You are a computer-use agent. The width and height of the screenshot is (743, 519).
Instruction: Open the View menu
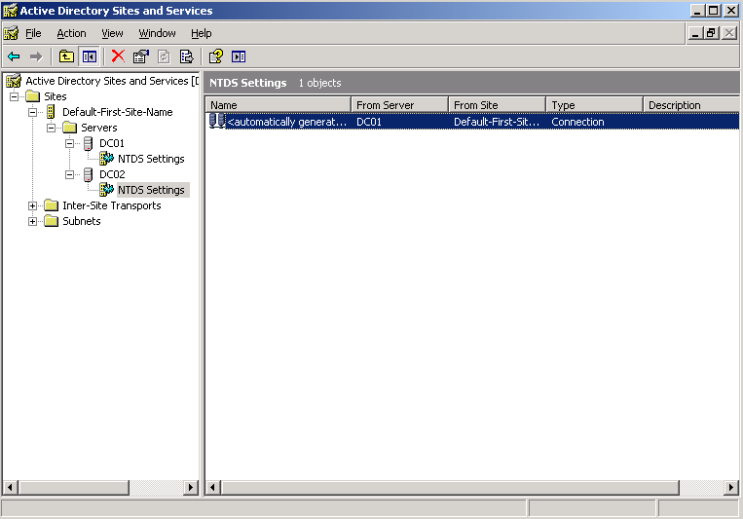tap(112, 33)
